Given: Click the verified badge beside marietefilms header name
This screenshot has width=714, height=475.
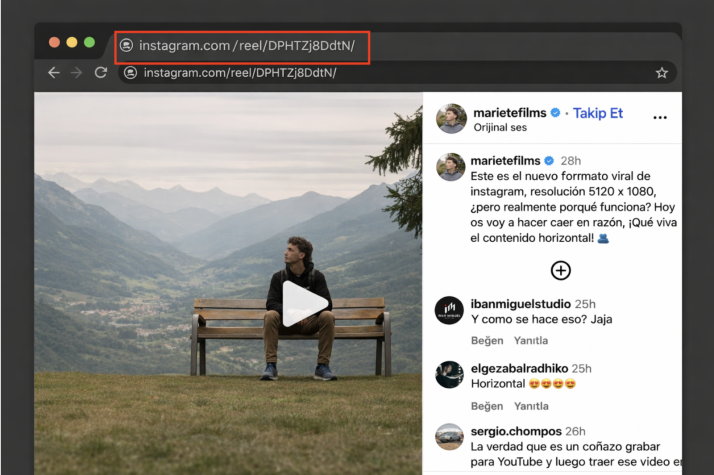Looking at the screenshot, I should click(555, 112).
